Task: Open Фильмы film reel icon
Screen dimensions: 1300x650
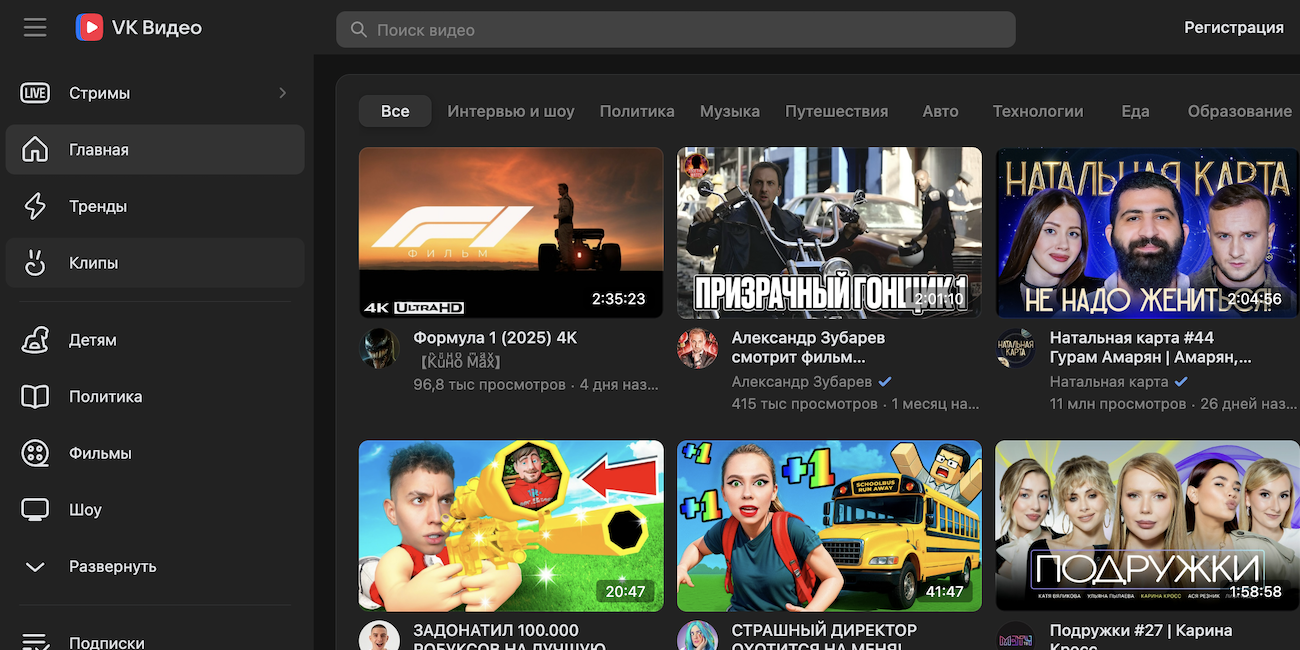Action: [x=35, y=453]
